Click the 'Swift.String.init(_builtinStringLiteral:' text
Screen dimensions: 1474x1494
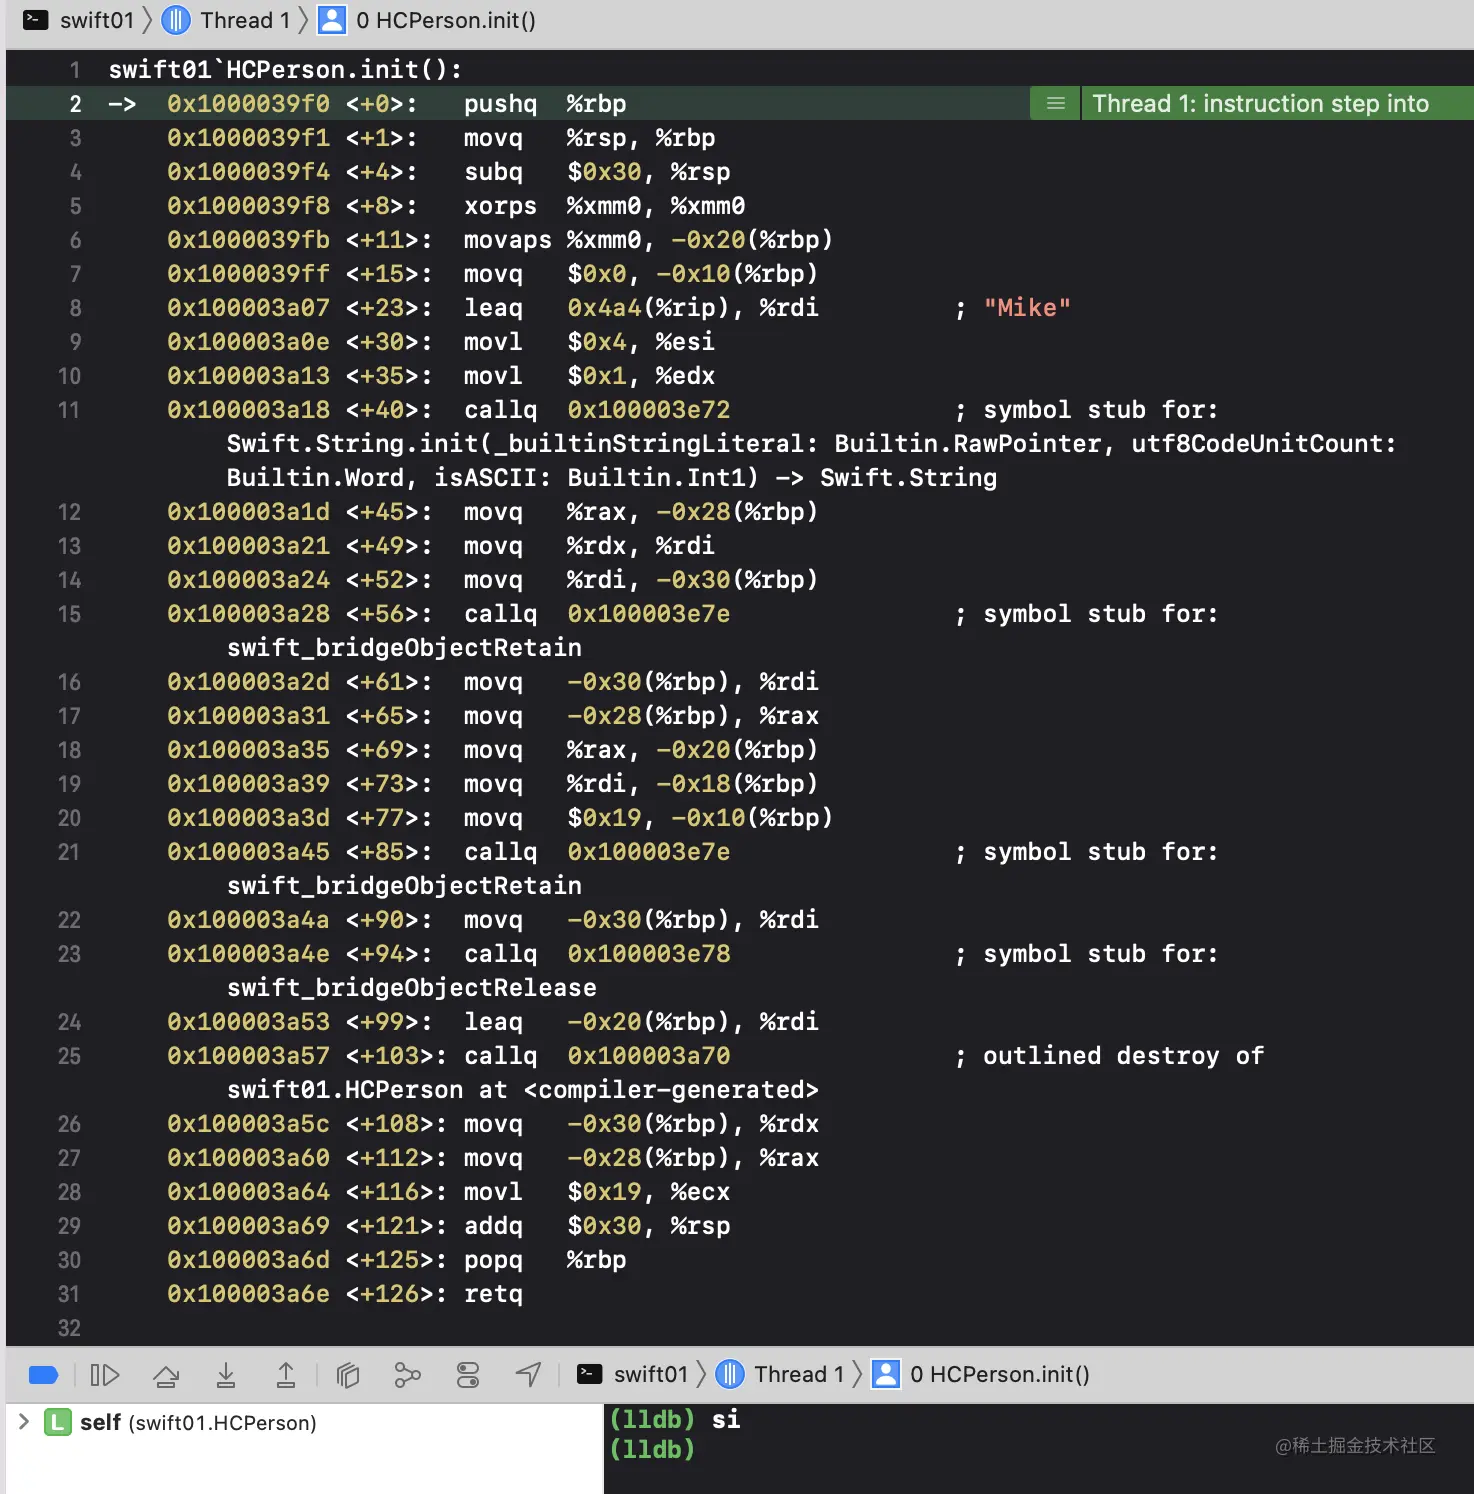pos(523,444)
